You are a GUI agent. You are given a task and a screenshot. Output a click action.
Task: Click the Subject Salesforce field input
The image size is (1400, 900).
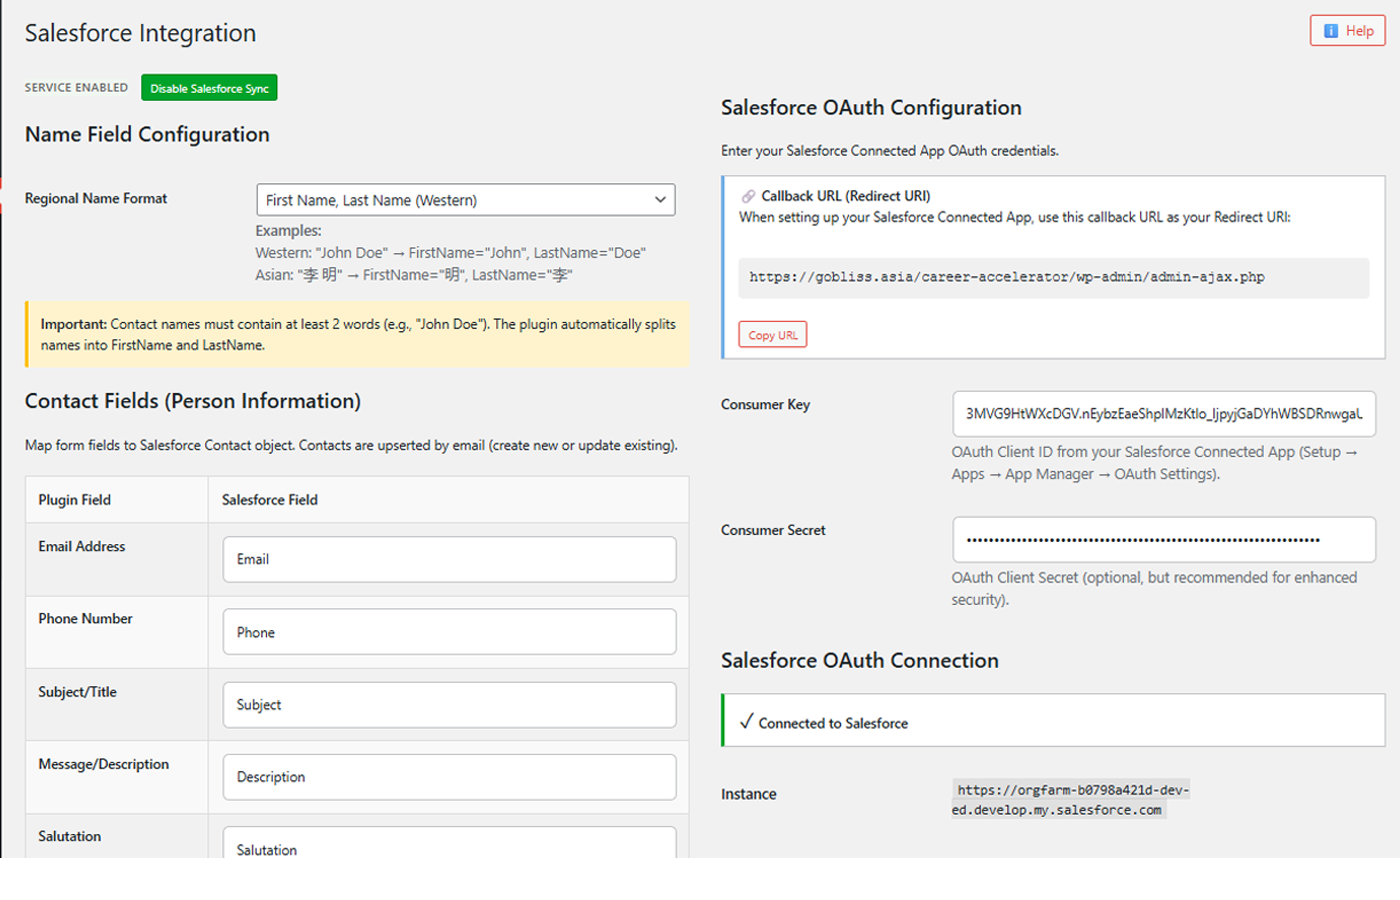(449, 705)
